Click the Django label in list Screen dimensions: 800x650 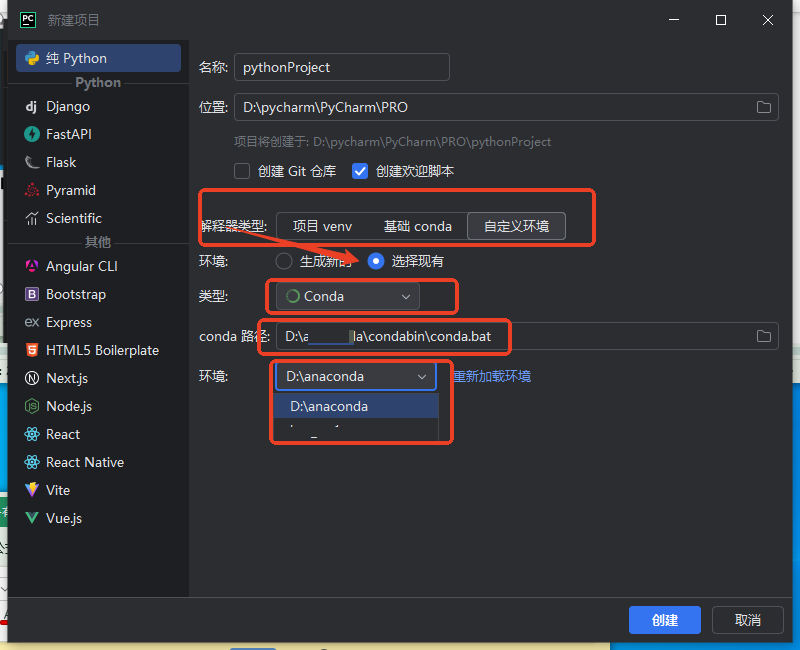68,106
